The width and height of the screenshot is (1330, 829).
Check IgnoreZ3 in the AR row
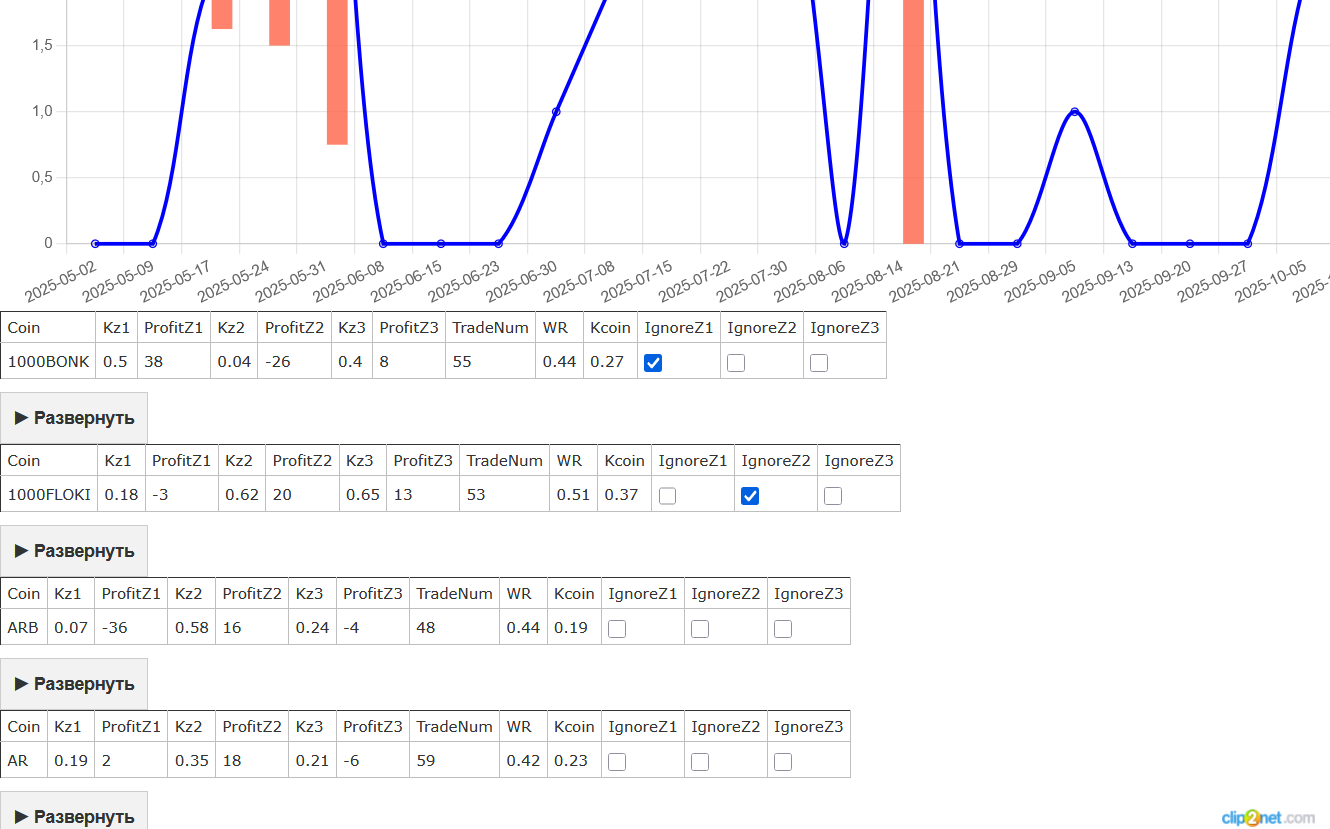click(x=782, y=761)
